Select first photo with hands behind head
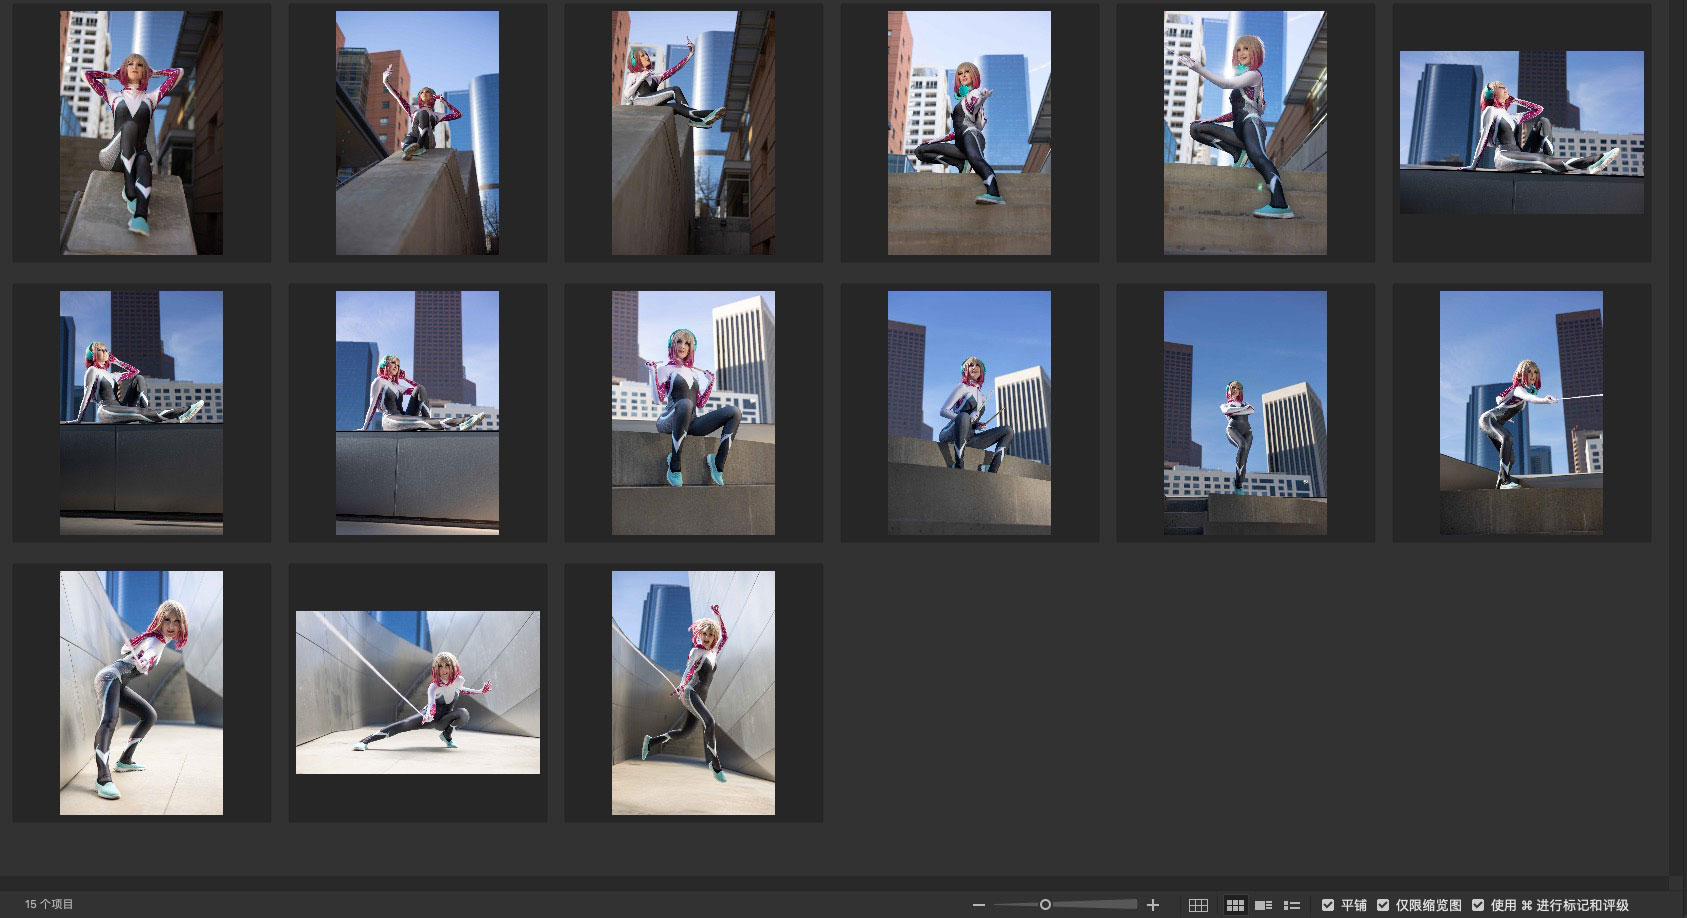This screenshot has width=1687, height=918. [x=141, y=133]
